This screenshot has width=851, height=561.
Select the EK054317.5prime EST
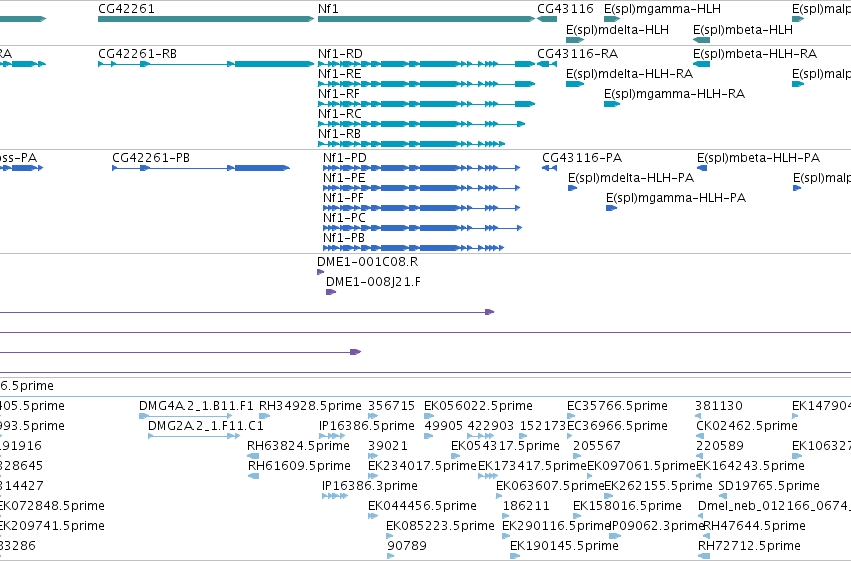click(455, 456)
